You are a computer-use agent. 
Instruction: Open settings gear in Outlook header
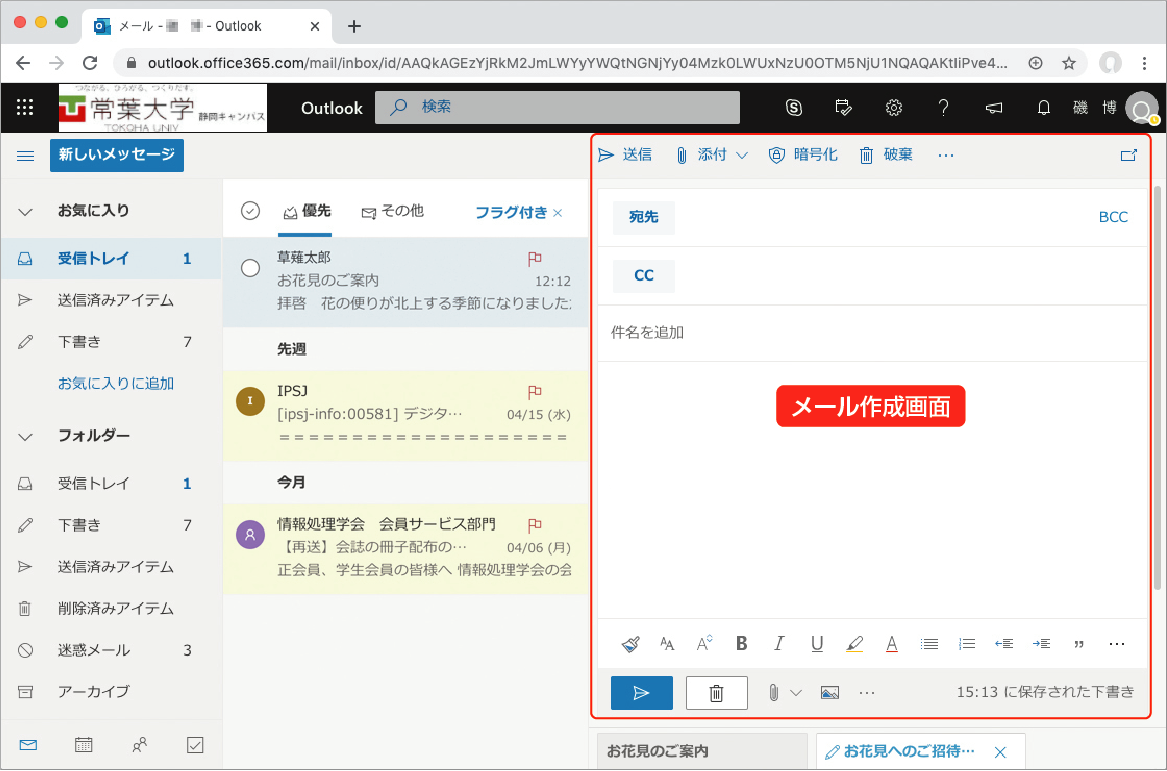click(894, 108)
